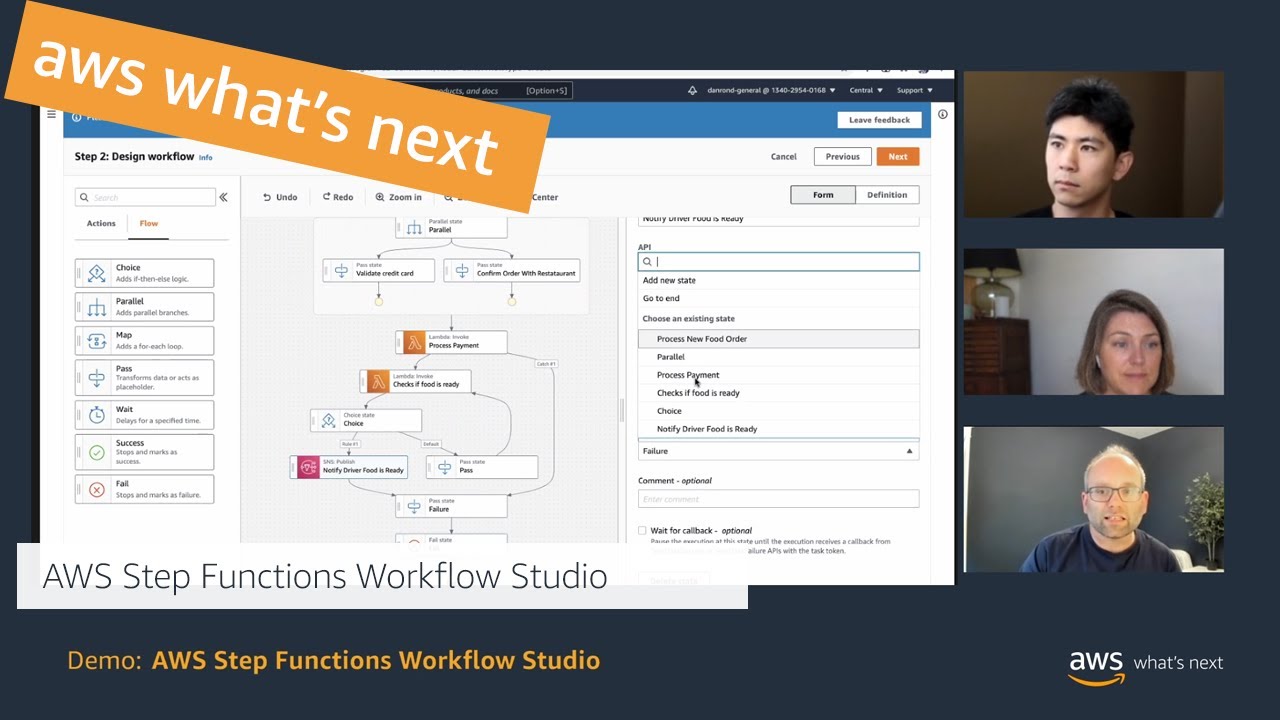Viewport: 1280px width, 720px height.
Task: Click the Redo toolbar button
Action: pyautogui.click(x=338, y=197)
